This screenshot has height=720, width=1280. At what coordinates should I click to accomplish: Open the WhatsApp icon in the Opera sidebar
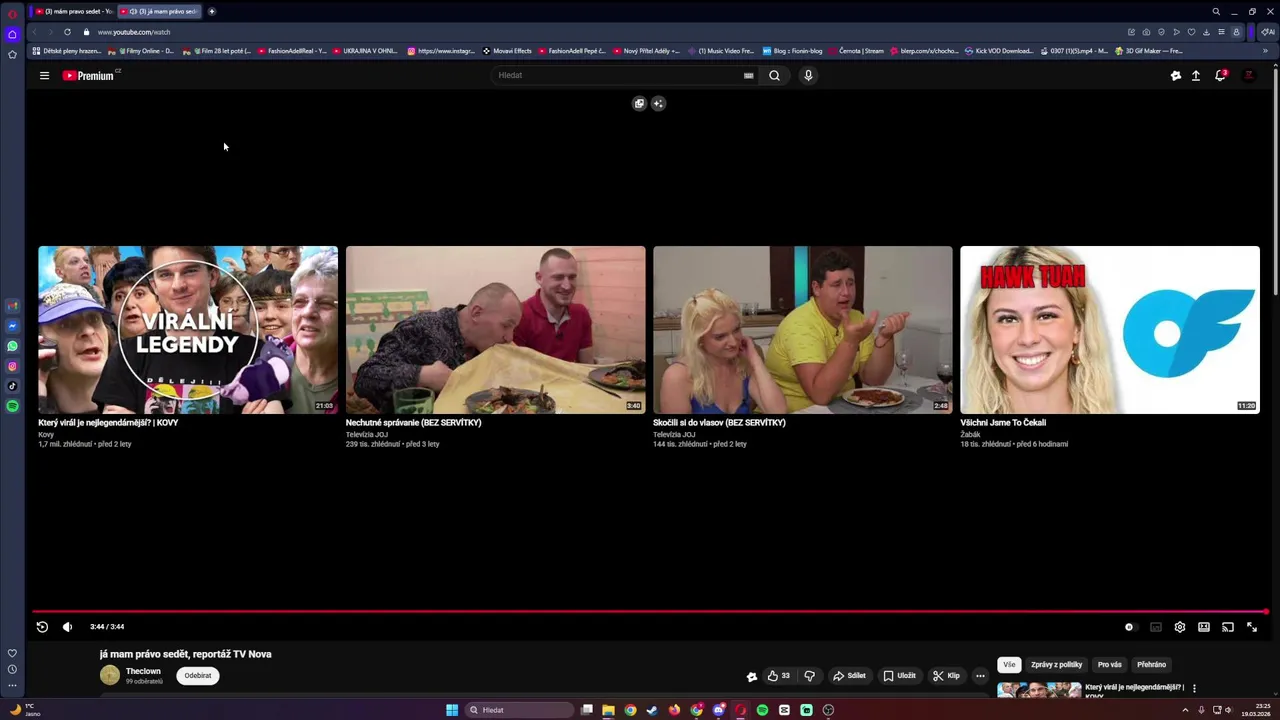(12, 346)
